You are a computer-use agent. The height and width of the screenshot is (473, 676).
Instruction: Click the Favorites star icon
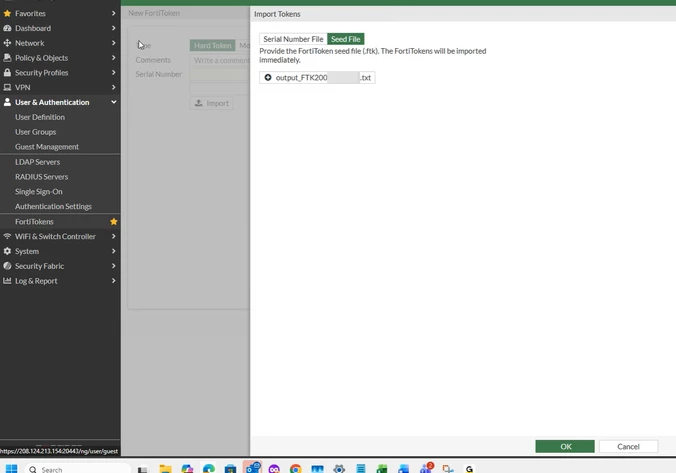[x=7, y=13]
